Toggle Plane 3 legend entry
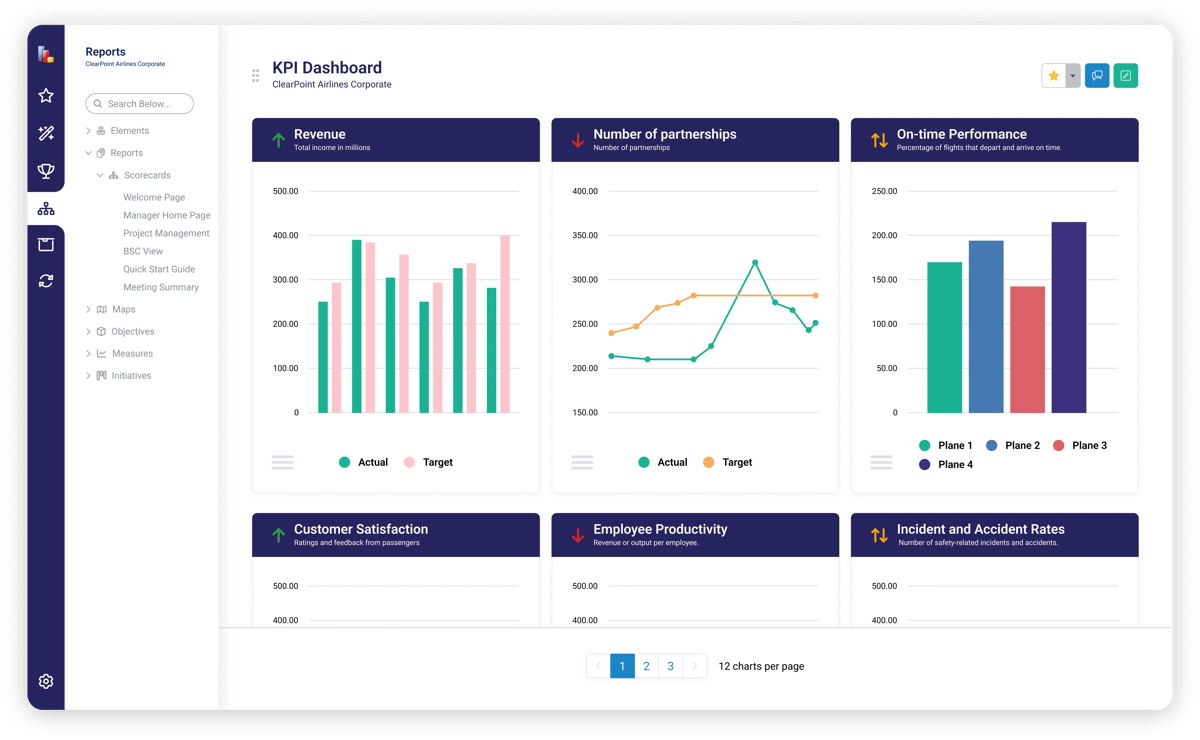1200x740 pixels. 1080,446
